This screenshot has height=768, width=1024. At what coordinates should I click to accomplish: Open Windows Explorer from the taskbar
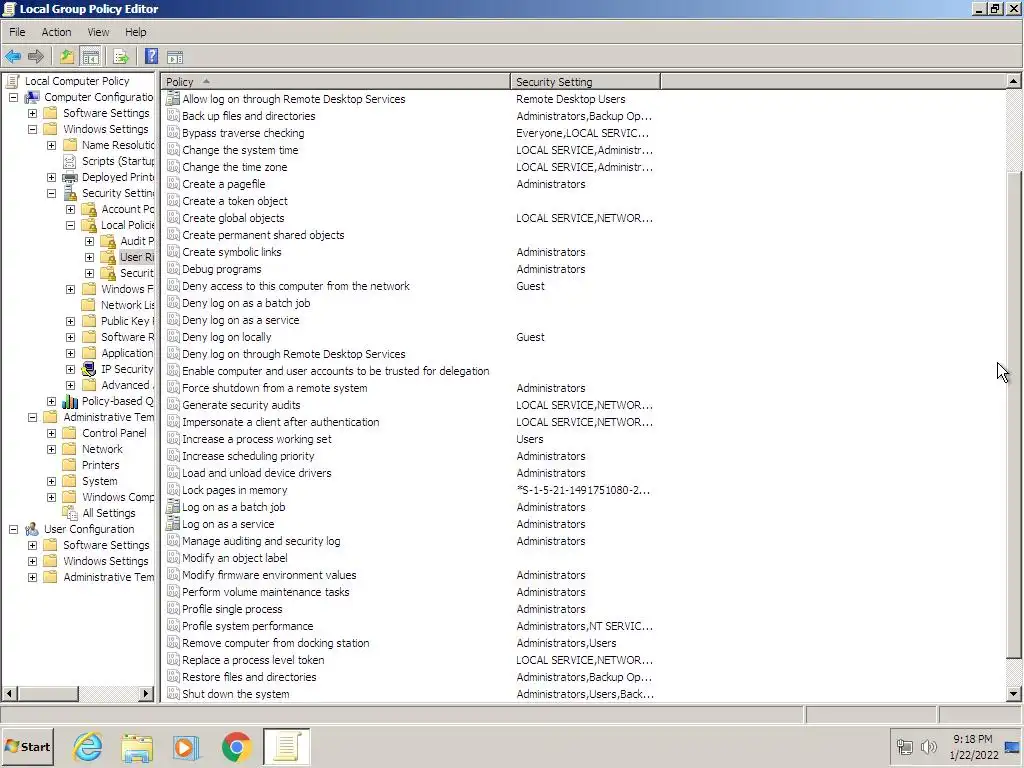click(137, 746)
